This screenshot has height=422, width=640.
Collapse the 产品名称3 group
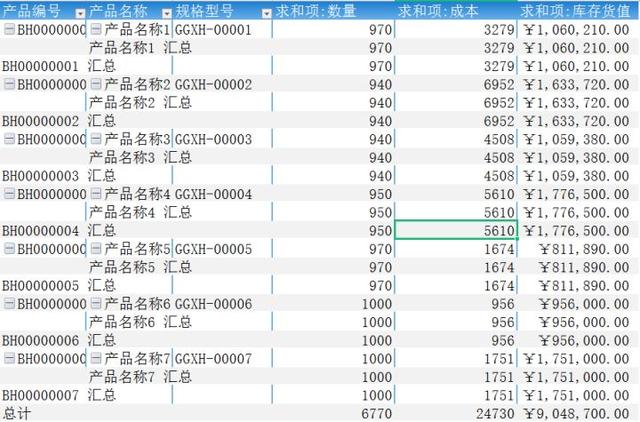96,139
